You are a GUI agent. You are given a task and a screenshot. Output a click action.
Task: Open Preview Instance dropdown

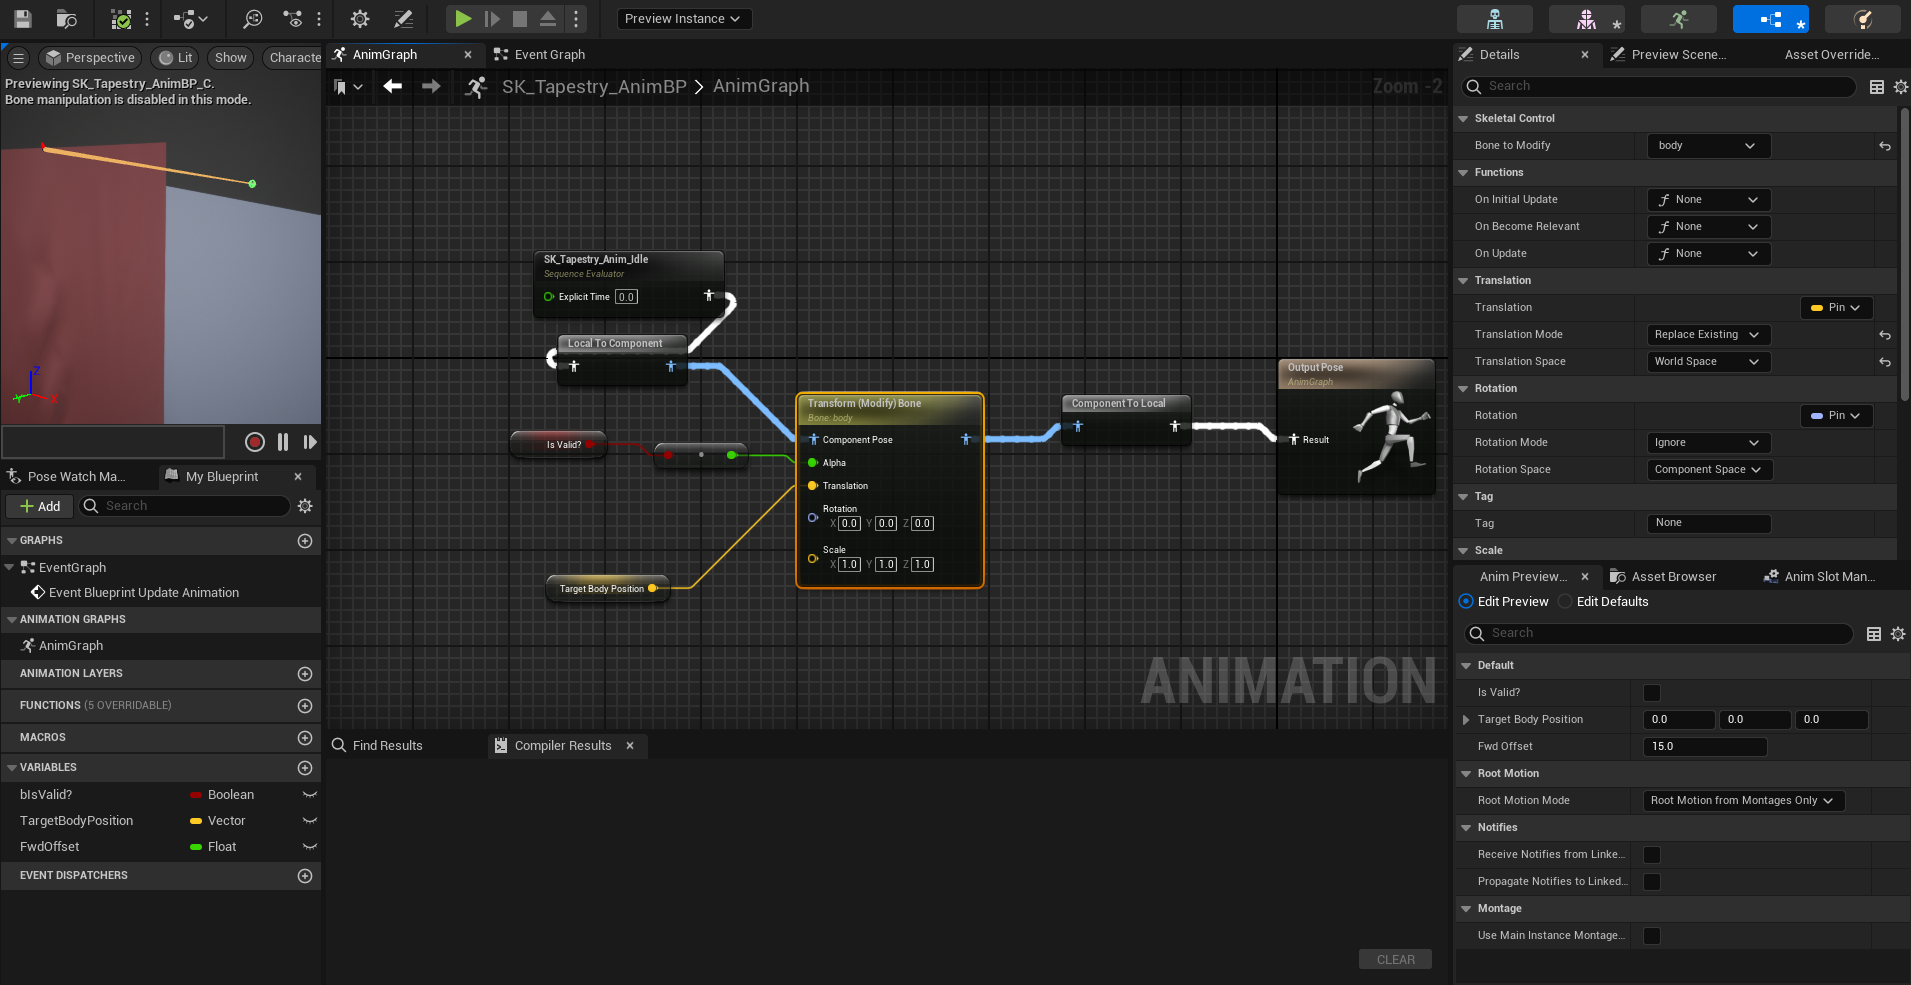point(684,19)
